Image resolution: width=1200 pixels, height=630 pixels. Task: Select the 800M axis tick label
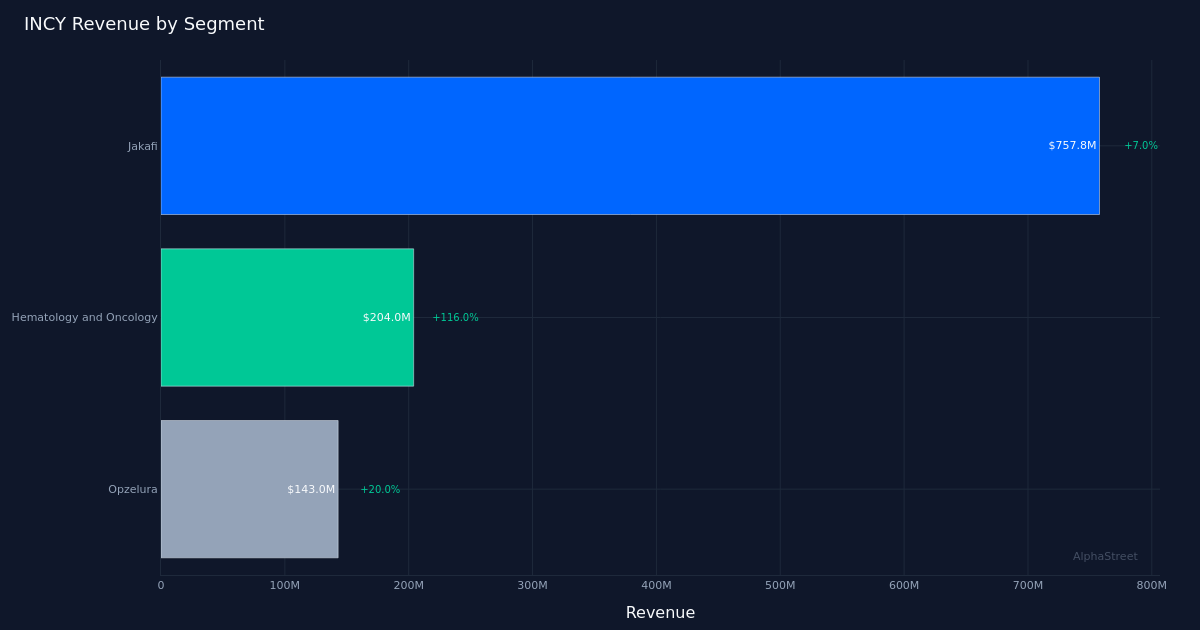[1151, 586]
